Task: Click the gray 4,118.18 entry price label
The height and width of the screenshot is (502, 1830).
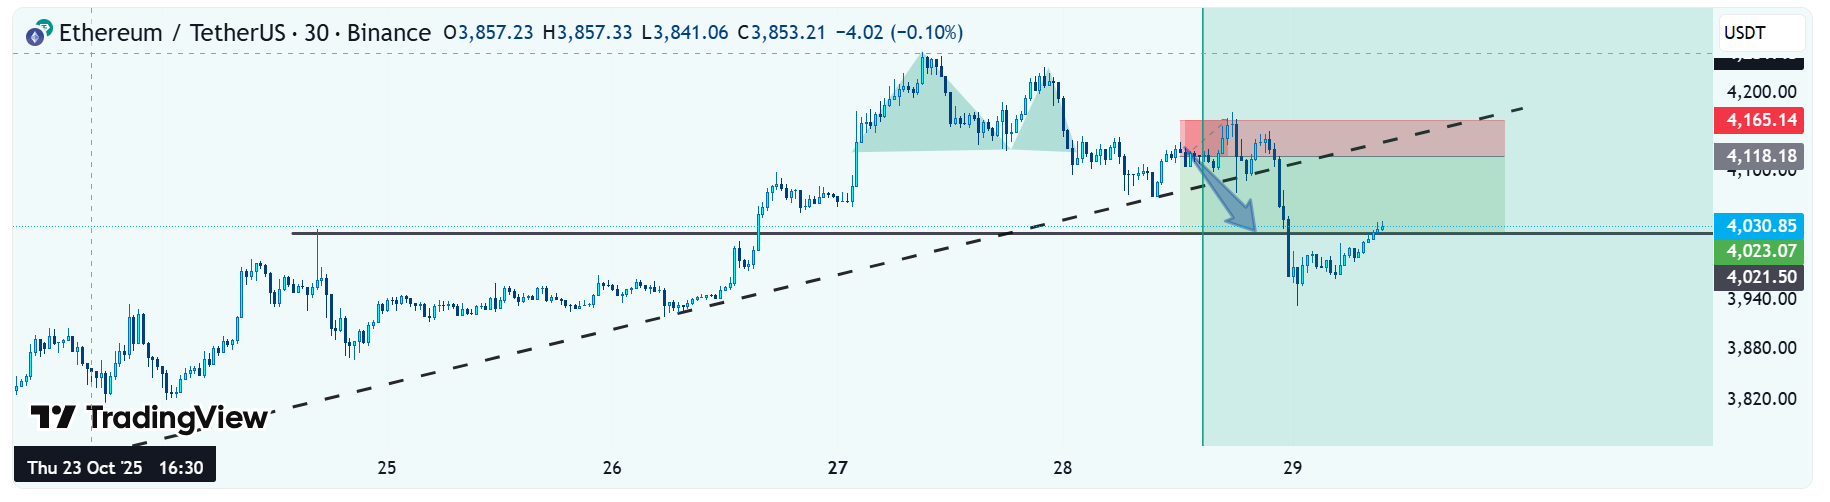Action: coord(1761,156)
